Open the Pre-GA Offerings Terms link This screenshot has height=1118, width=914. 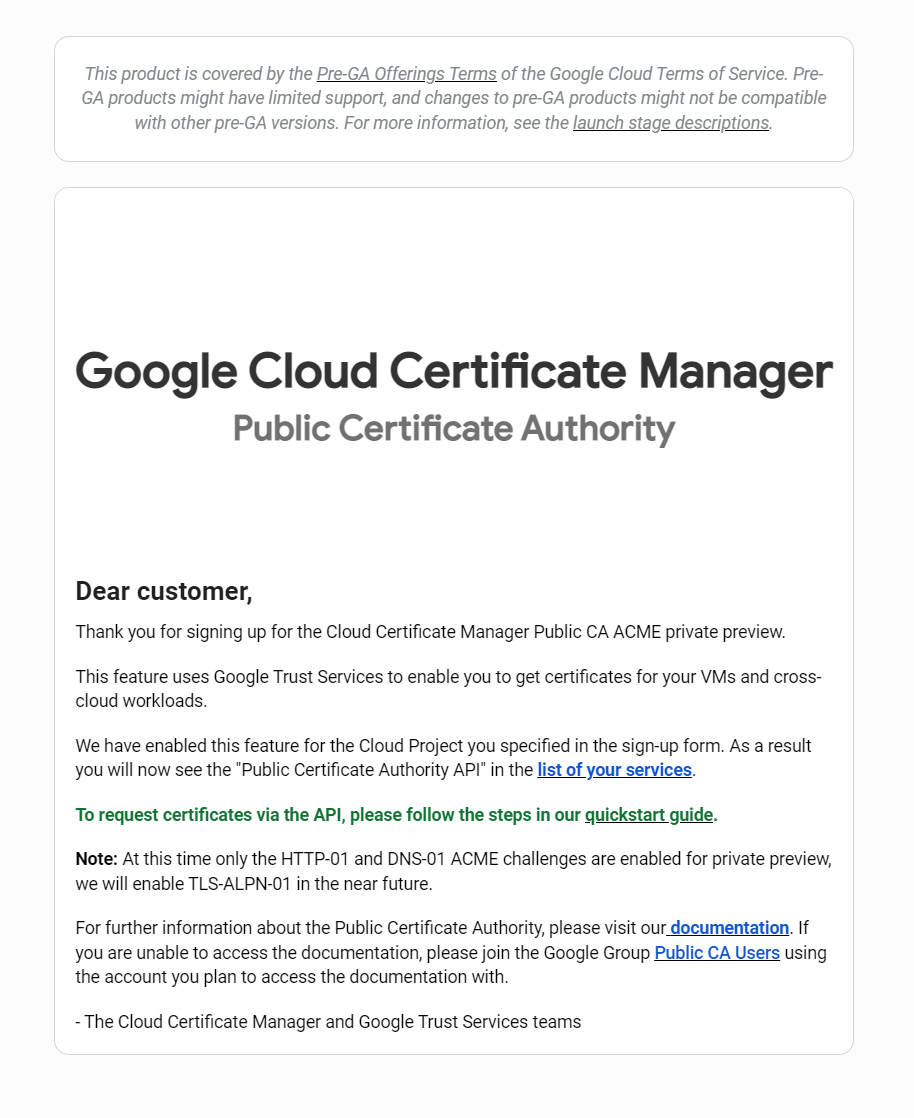[406, 74]
